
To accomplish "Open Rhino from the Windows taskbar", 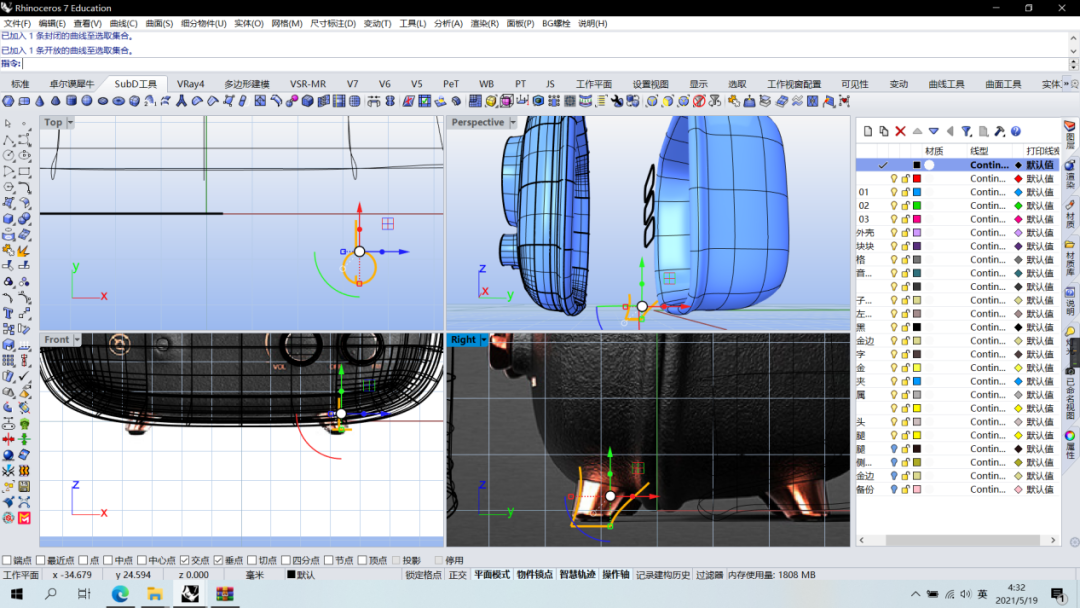I will click(x=190, y=594).
